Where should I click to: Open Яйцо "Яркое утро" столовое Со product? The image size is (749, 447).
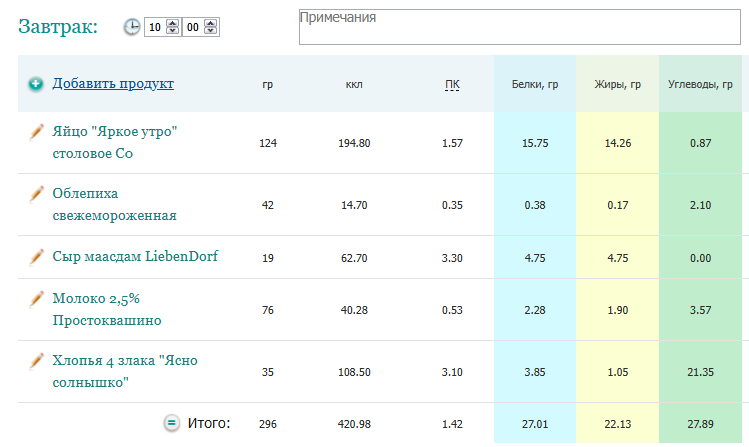click(115, 142)
